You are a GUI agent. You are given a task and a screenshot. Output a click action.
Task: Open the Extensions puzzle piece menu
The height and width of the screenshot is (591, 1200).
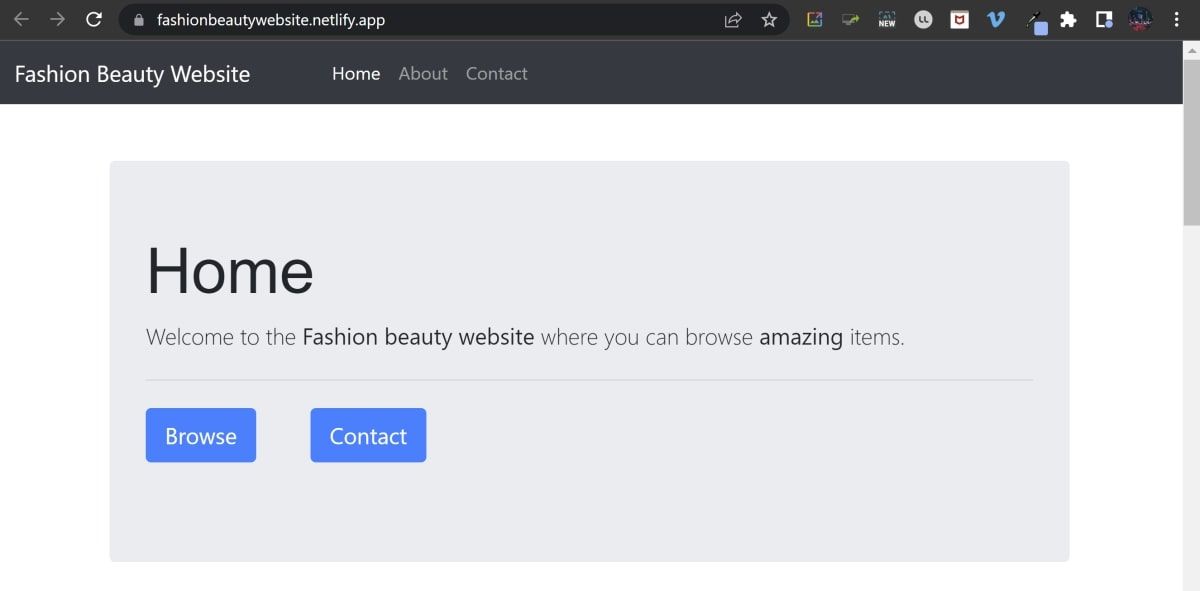(x=1068, y=19)
